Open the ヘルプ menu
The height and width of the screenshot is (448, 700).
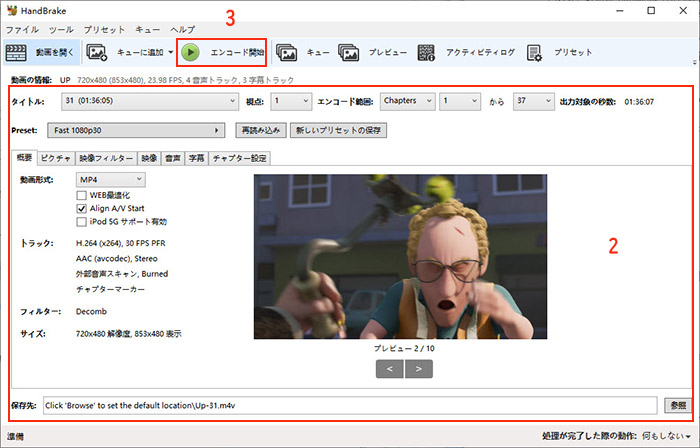182,29
